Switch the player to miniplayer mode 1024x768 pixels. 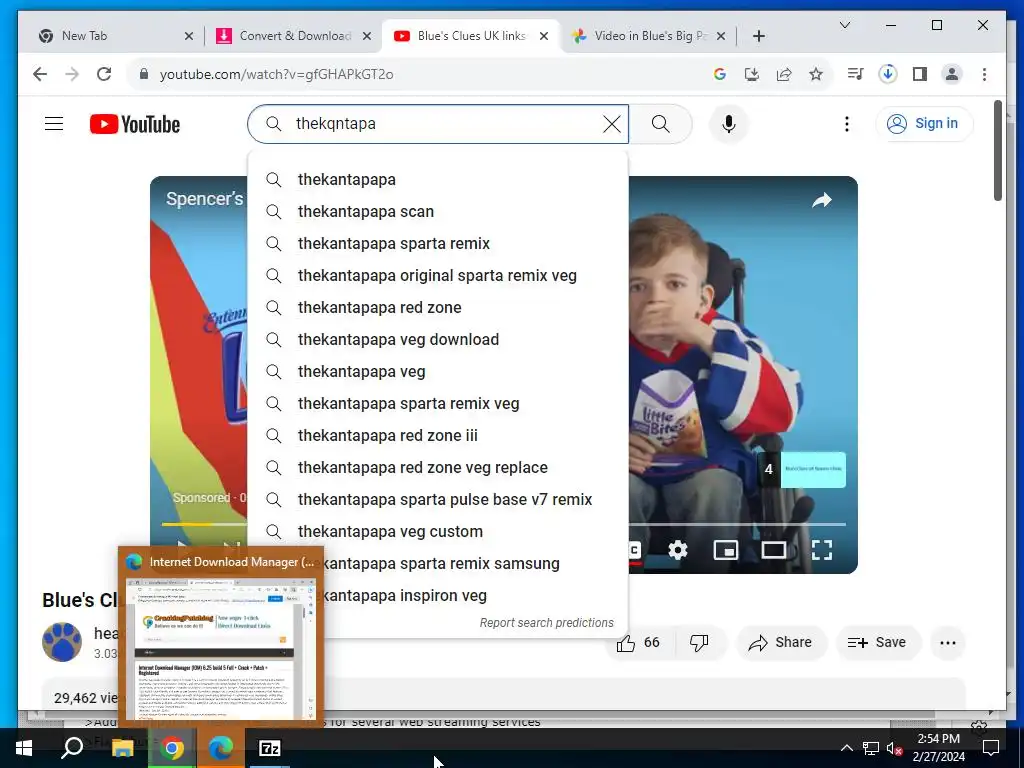(726, 550)
